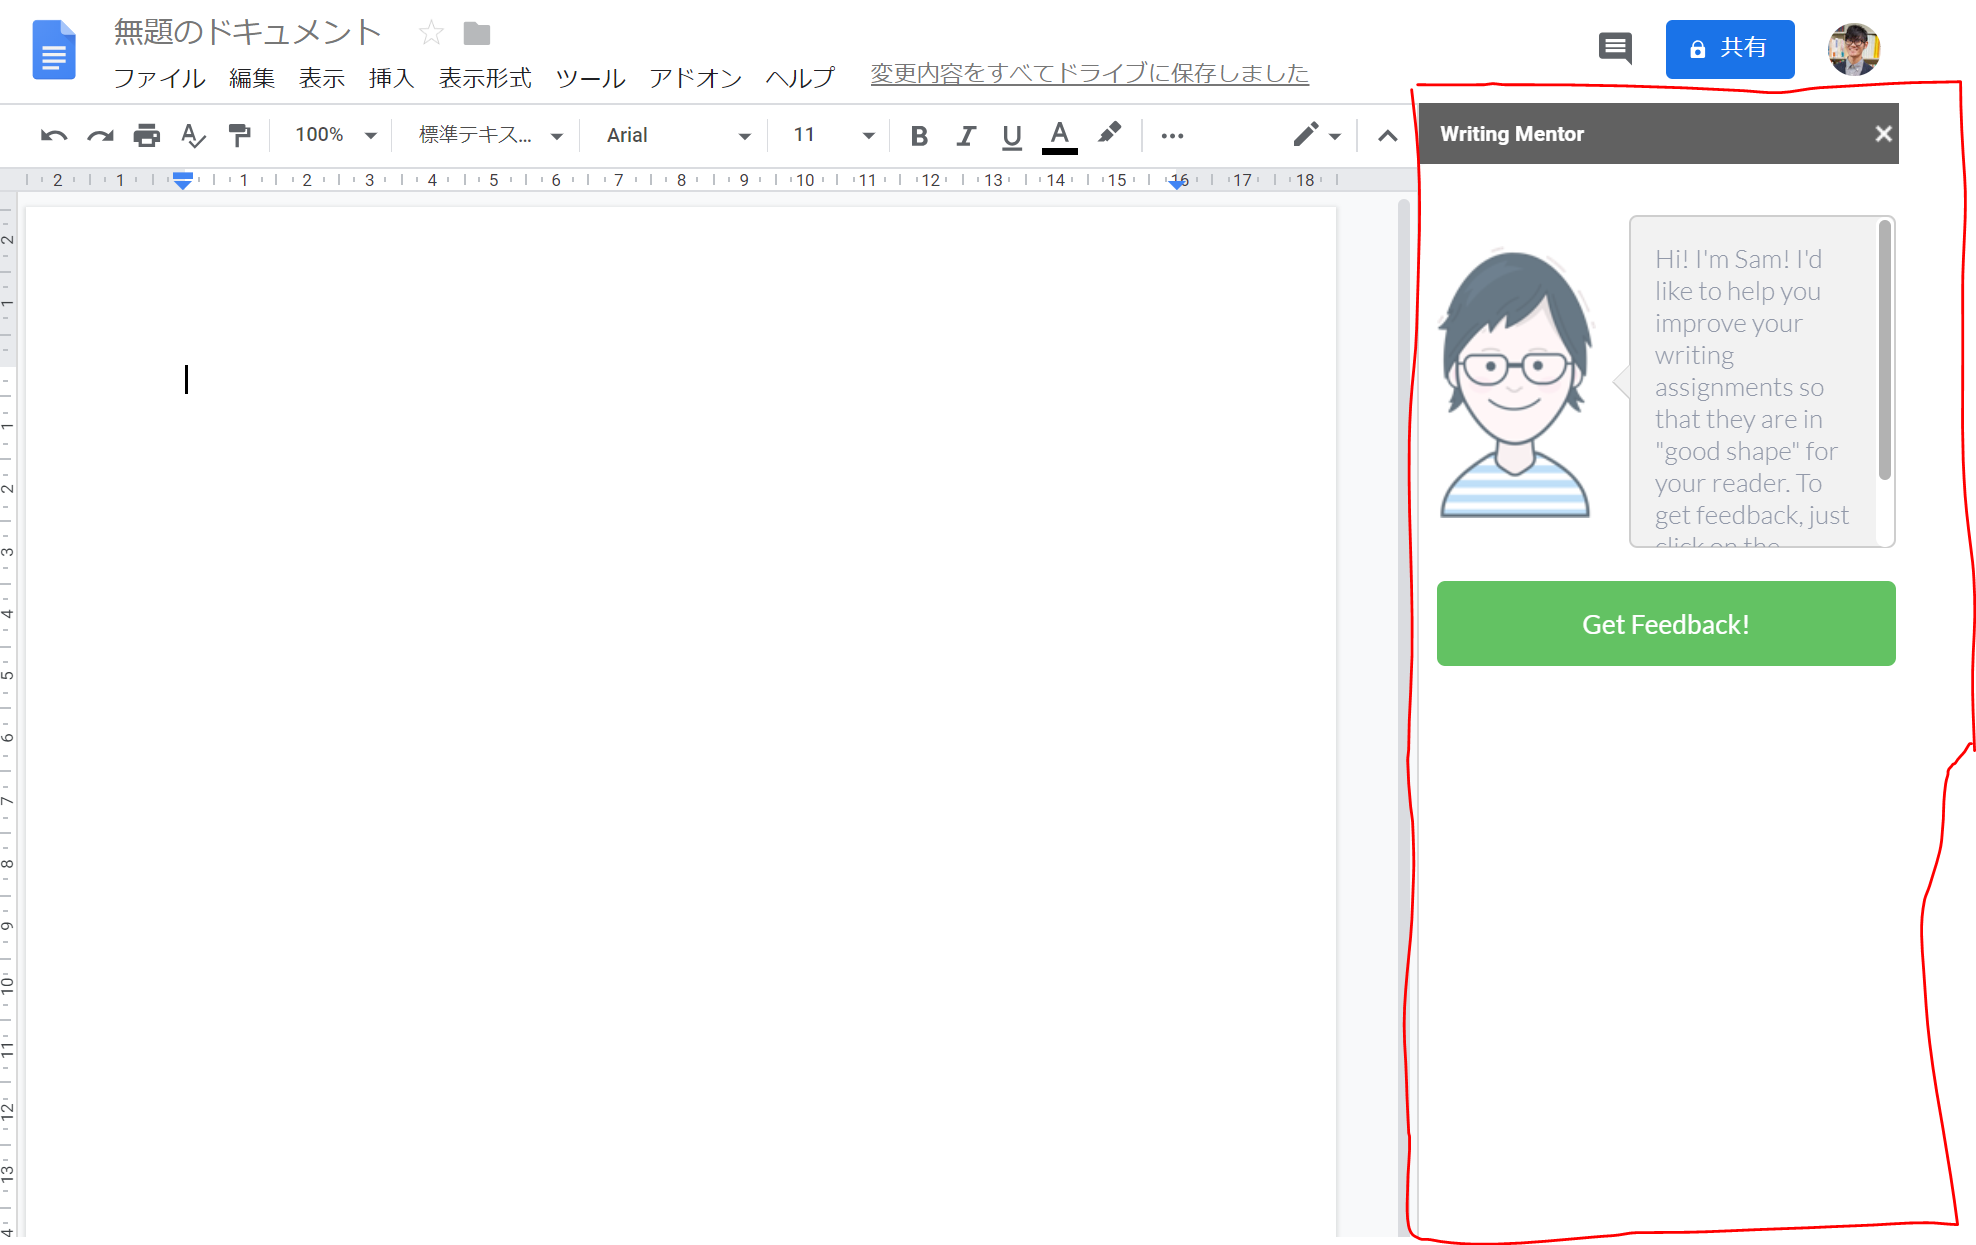Screen dimensions: 1976x1245
Task: Click the print icon
Action: 147,135
